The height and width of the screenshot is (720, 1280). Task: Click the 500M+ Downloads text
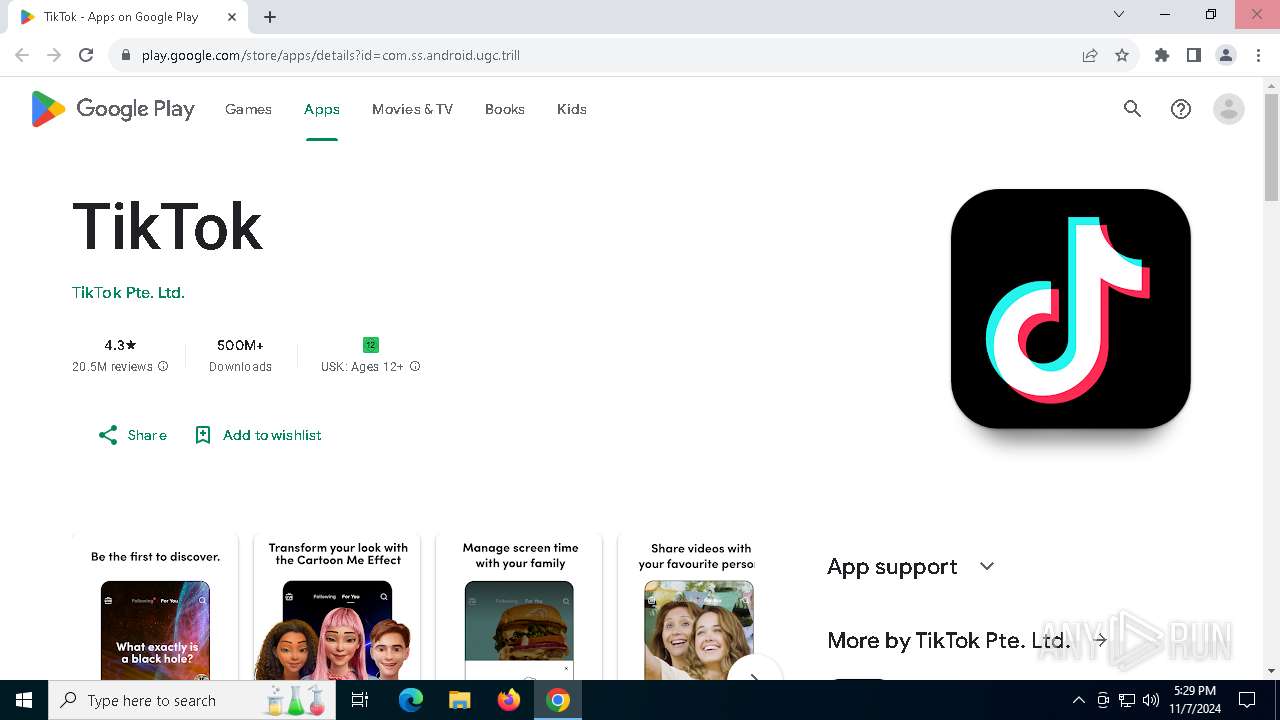pyautogui.click(x=240, y=355)
